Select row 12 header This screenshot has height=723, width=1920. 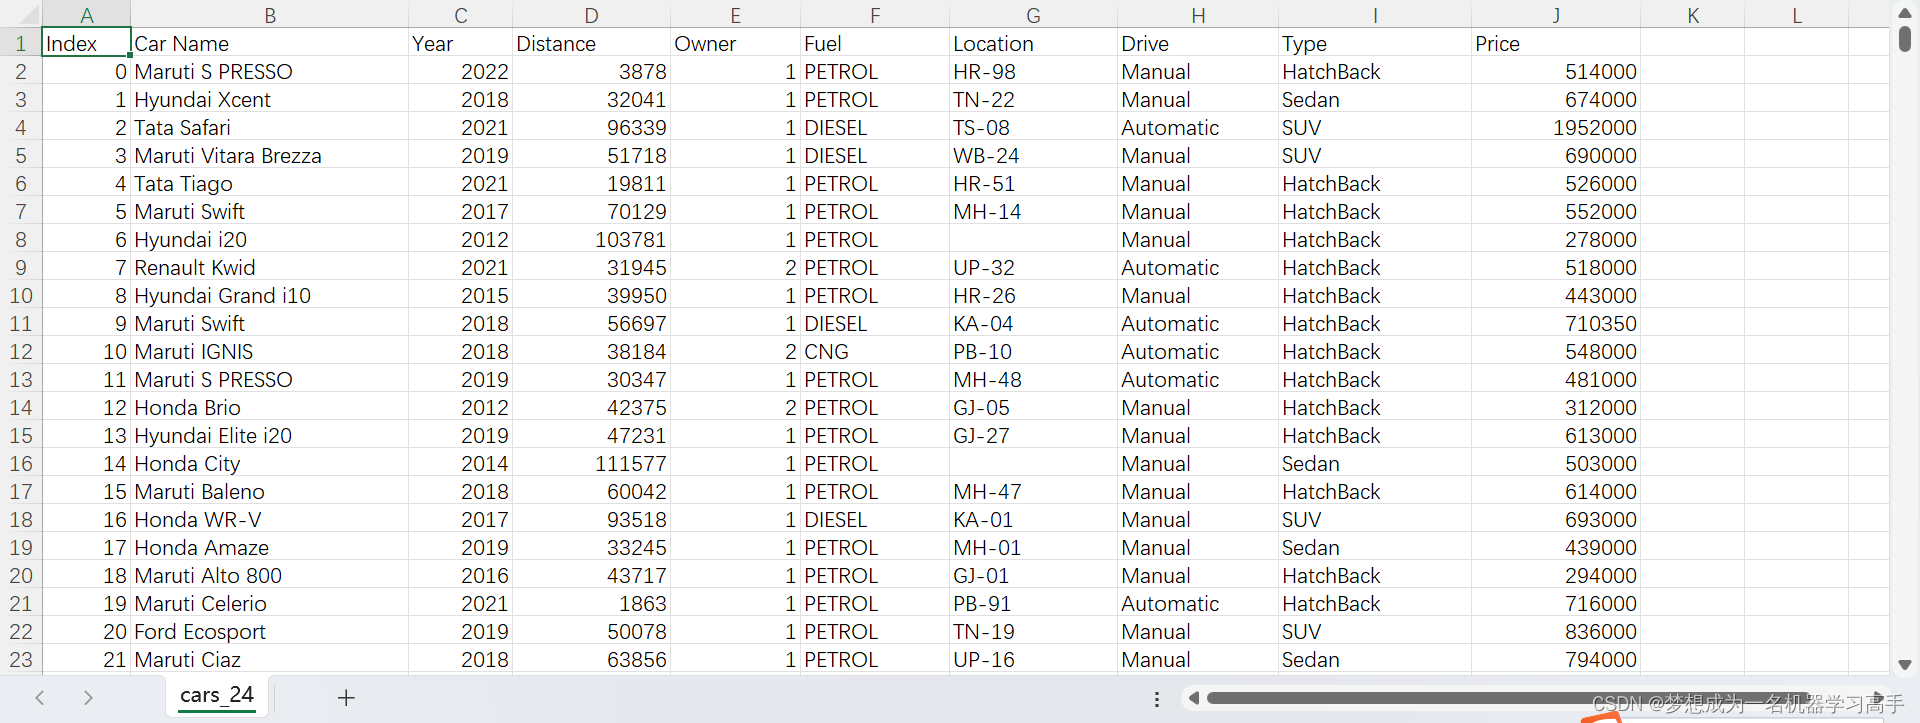point(20,352)
